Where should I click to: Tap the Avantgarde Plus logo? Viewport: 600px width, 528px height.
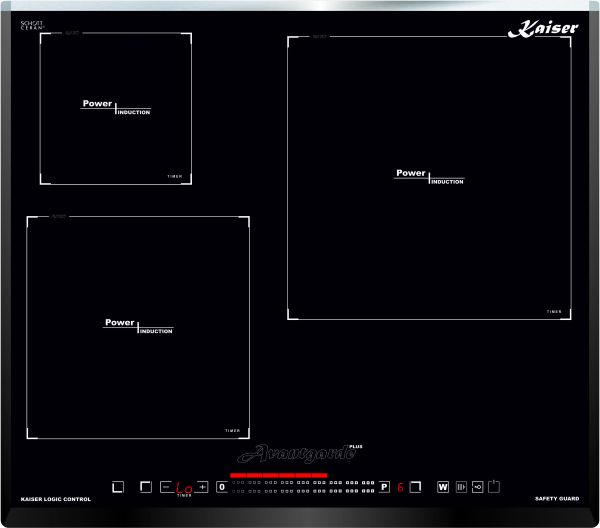coord(298,453)
